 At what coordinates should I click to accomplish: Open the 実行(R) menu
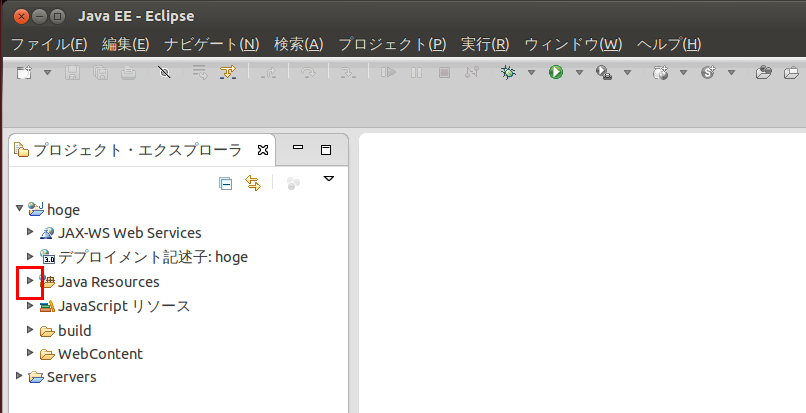click(x=485, y=44)
